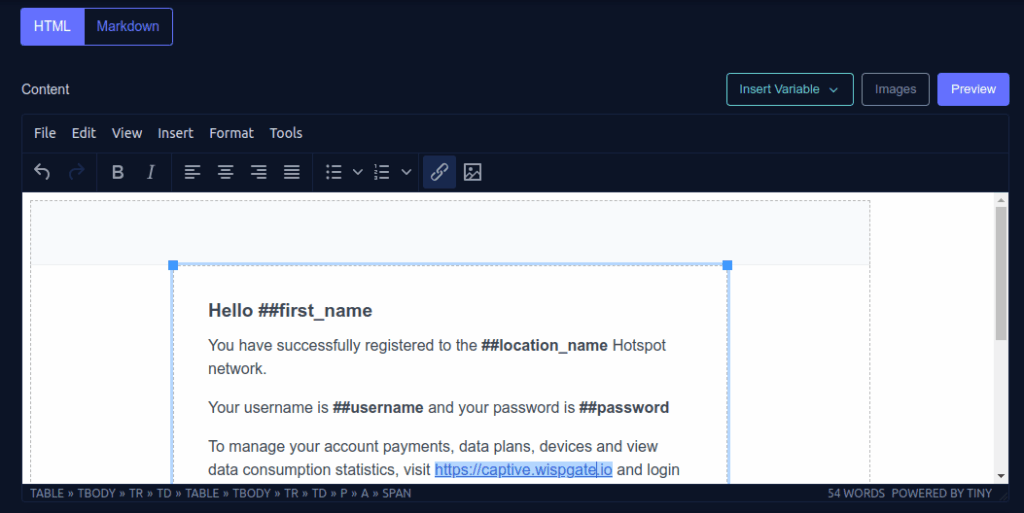This screenshot has height=513, width=1024.
Task: Open the insert/edit link tool
Action: pos(439,172)
